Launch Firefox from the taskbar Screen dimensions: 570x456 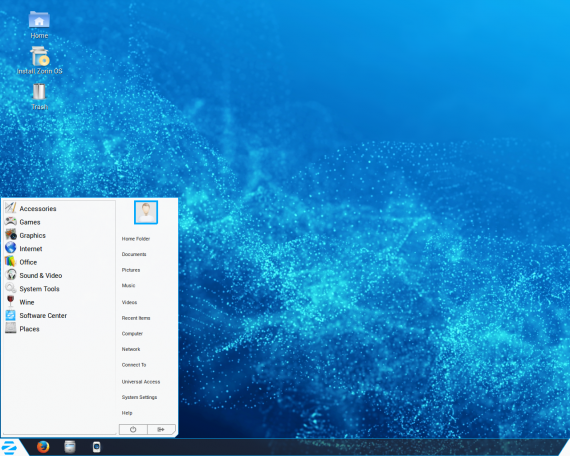coord(43,447)
